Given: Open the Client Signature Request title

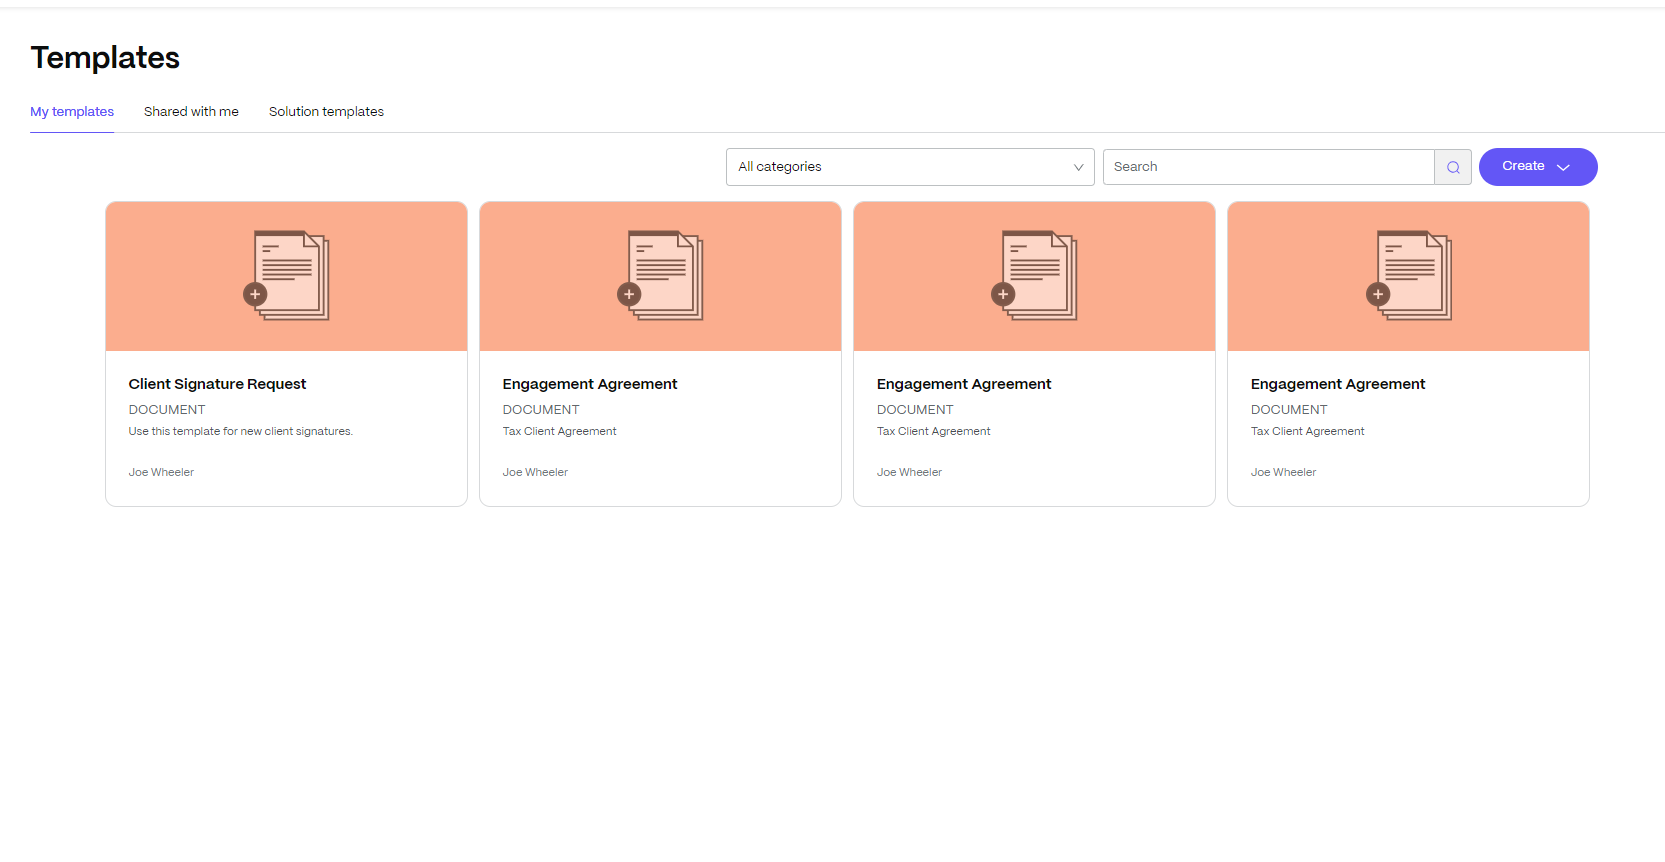Looking at the screenshot, I should pyautogui.click(x=217, y=384).
